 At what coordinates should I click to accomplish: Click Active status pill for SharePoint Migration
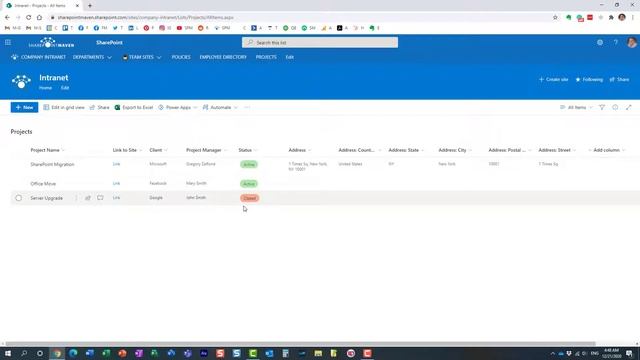pos(249,164)
